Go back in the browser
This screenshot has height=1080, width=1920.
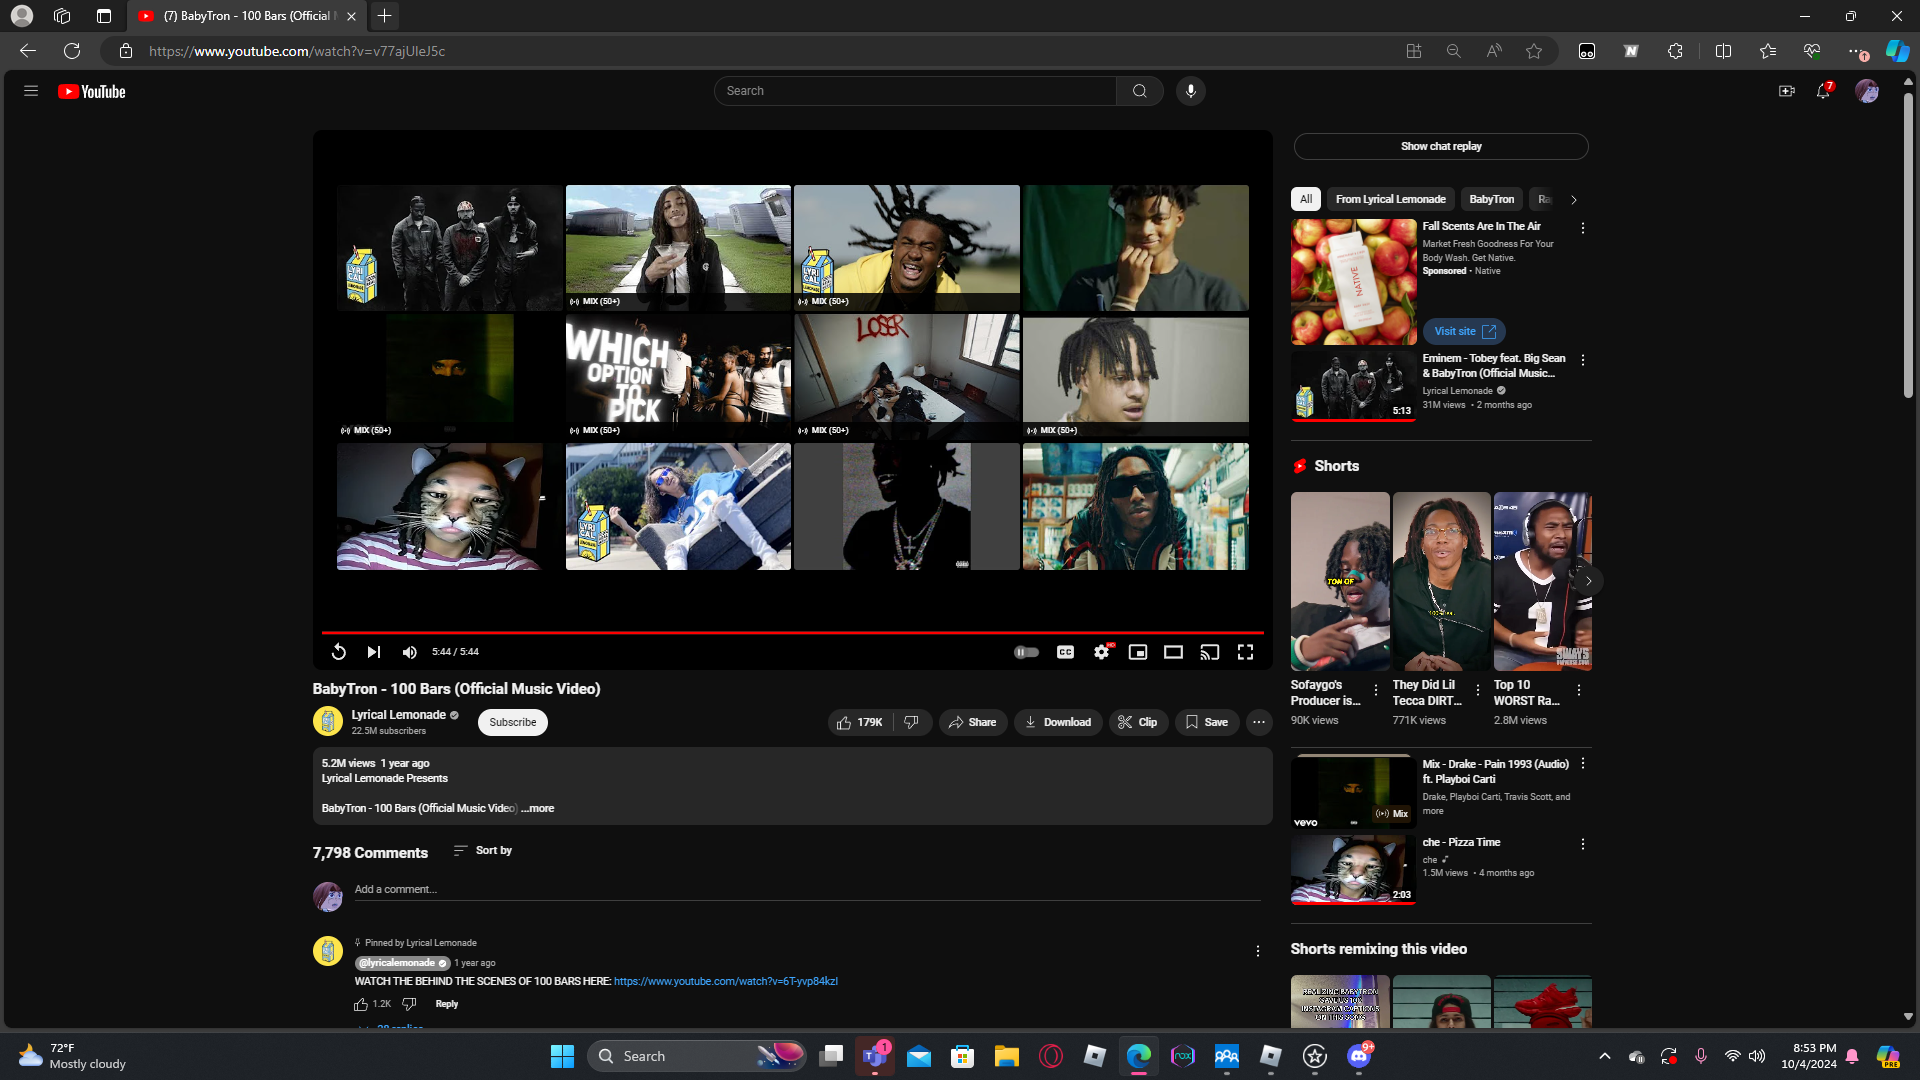(28, 51)
